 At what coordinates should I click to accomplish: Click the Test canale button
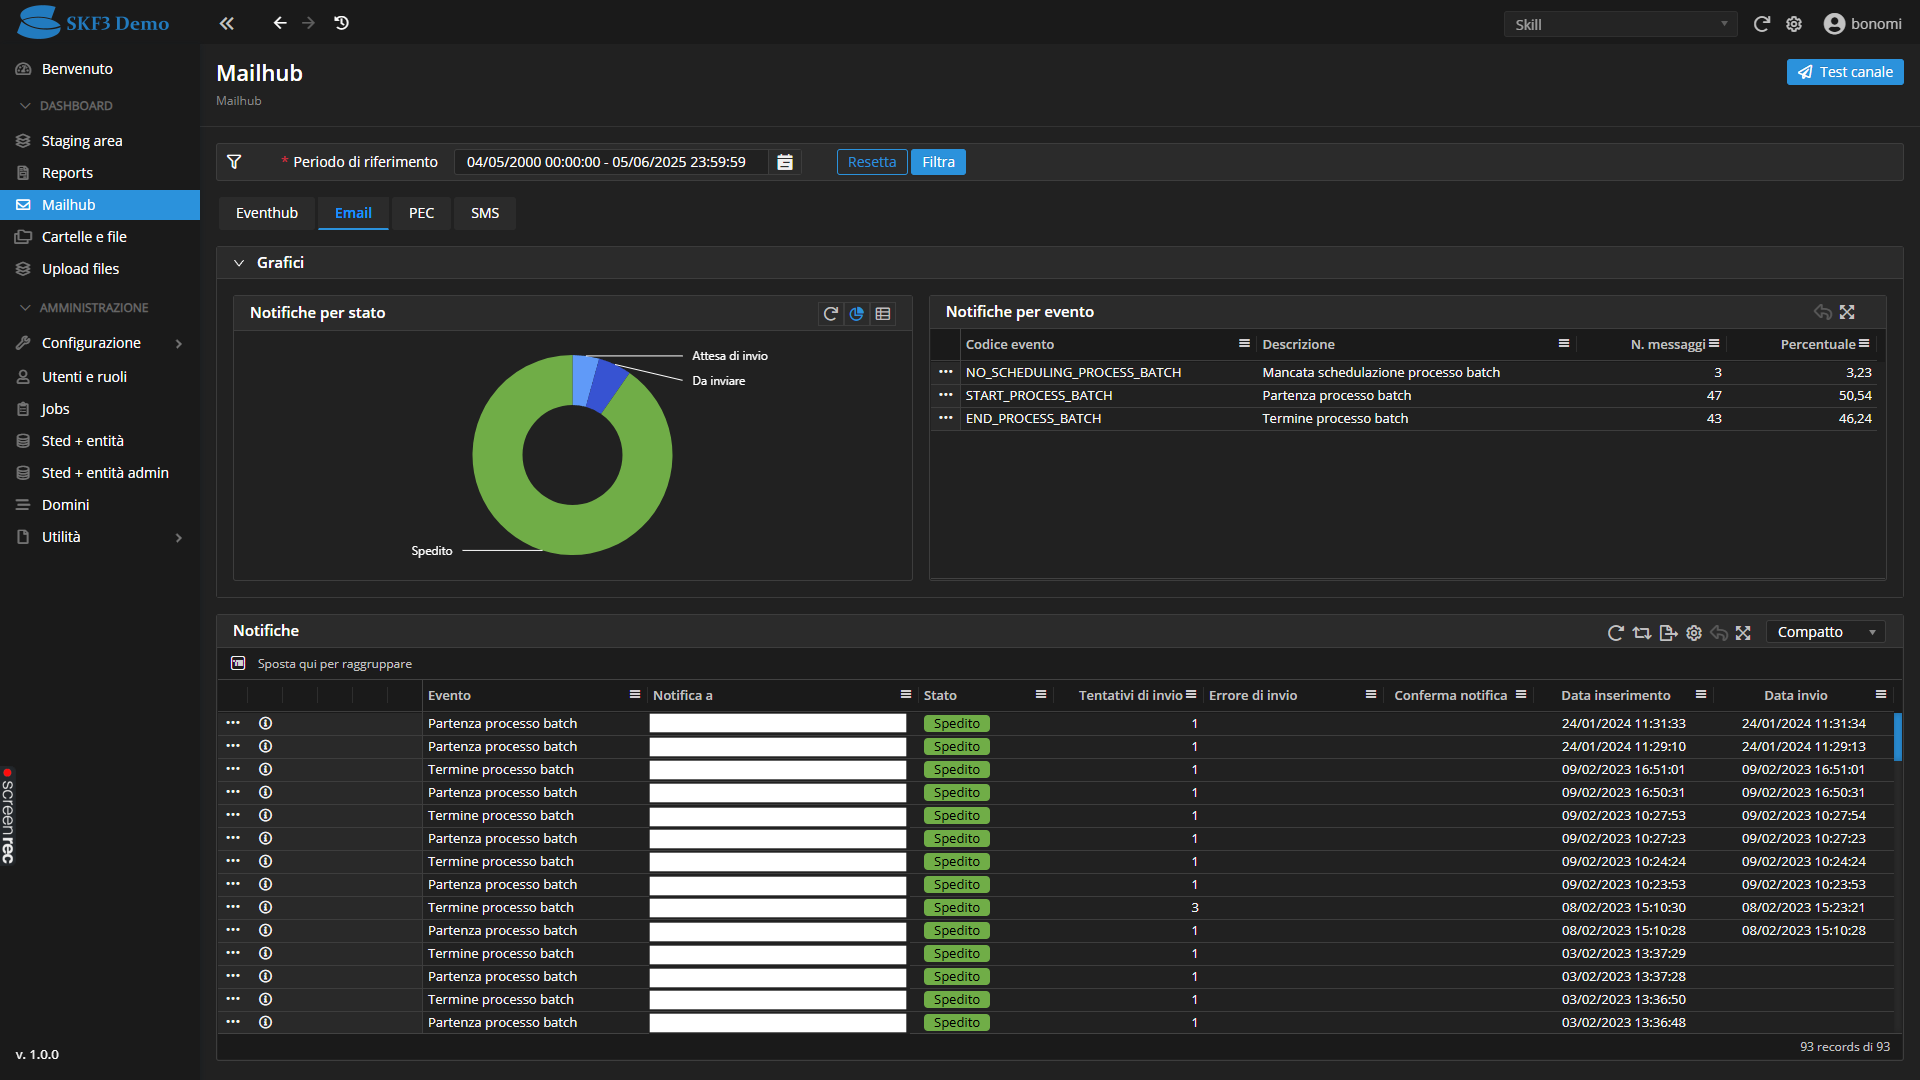point(1845,72)
